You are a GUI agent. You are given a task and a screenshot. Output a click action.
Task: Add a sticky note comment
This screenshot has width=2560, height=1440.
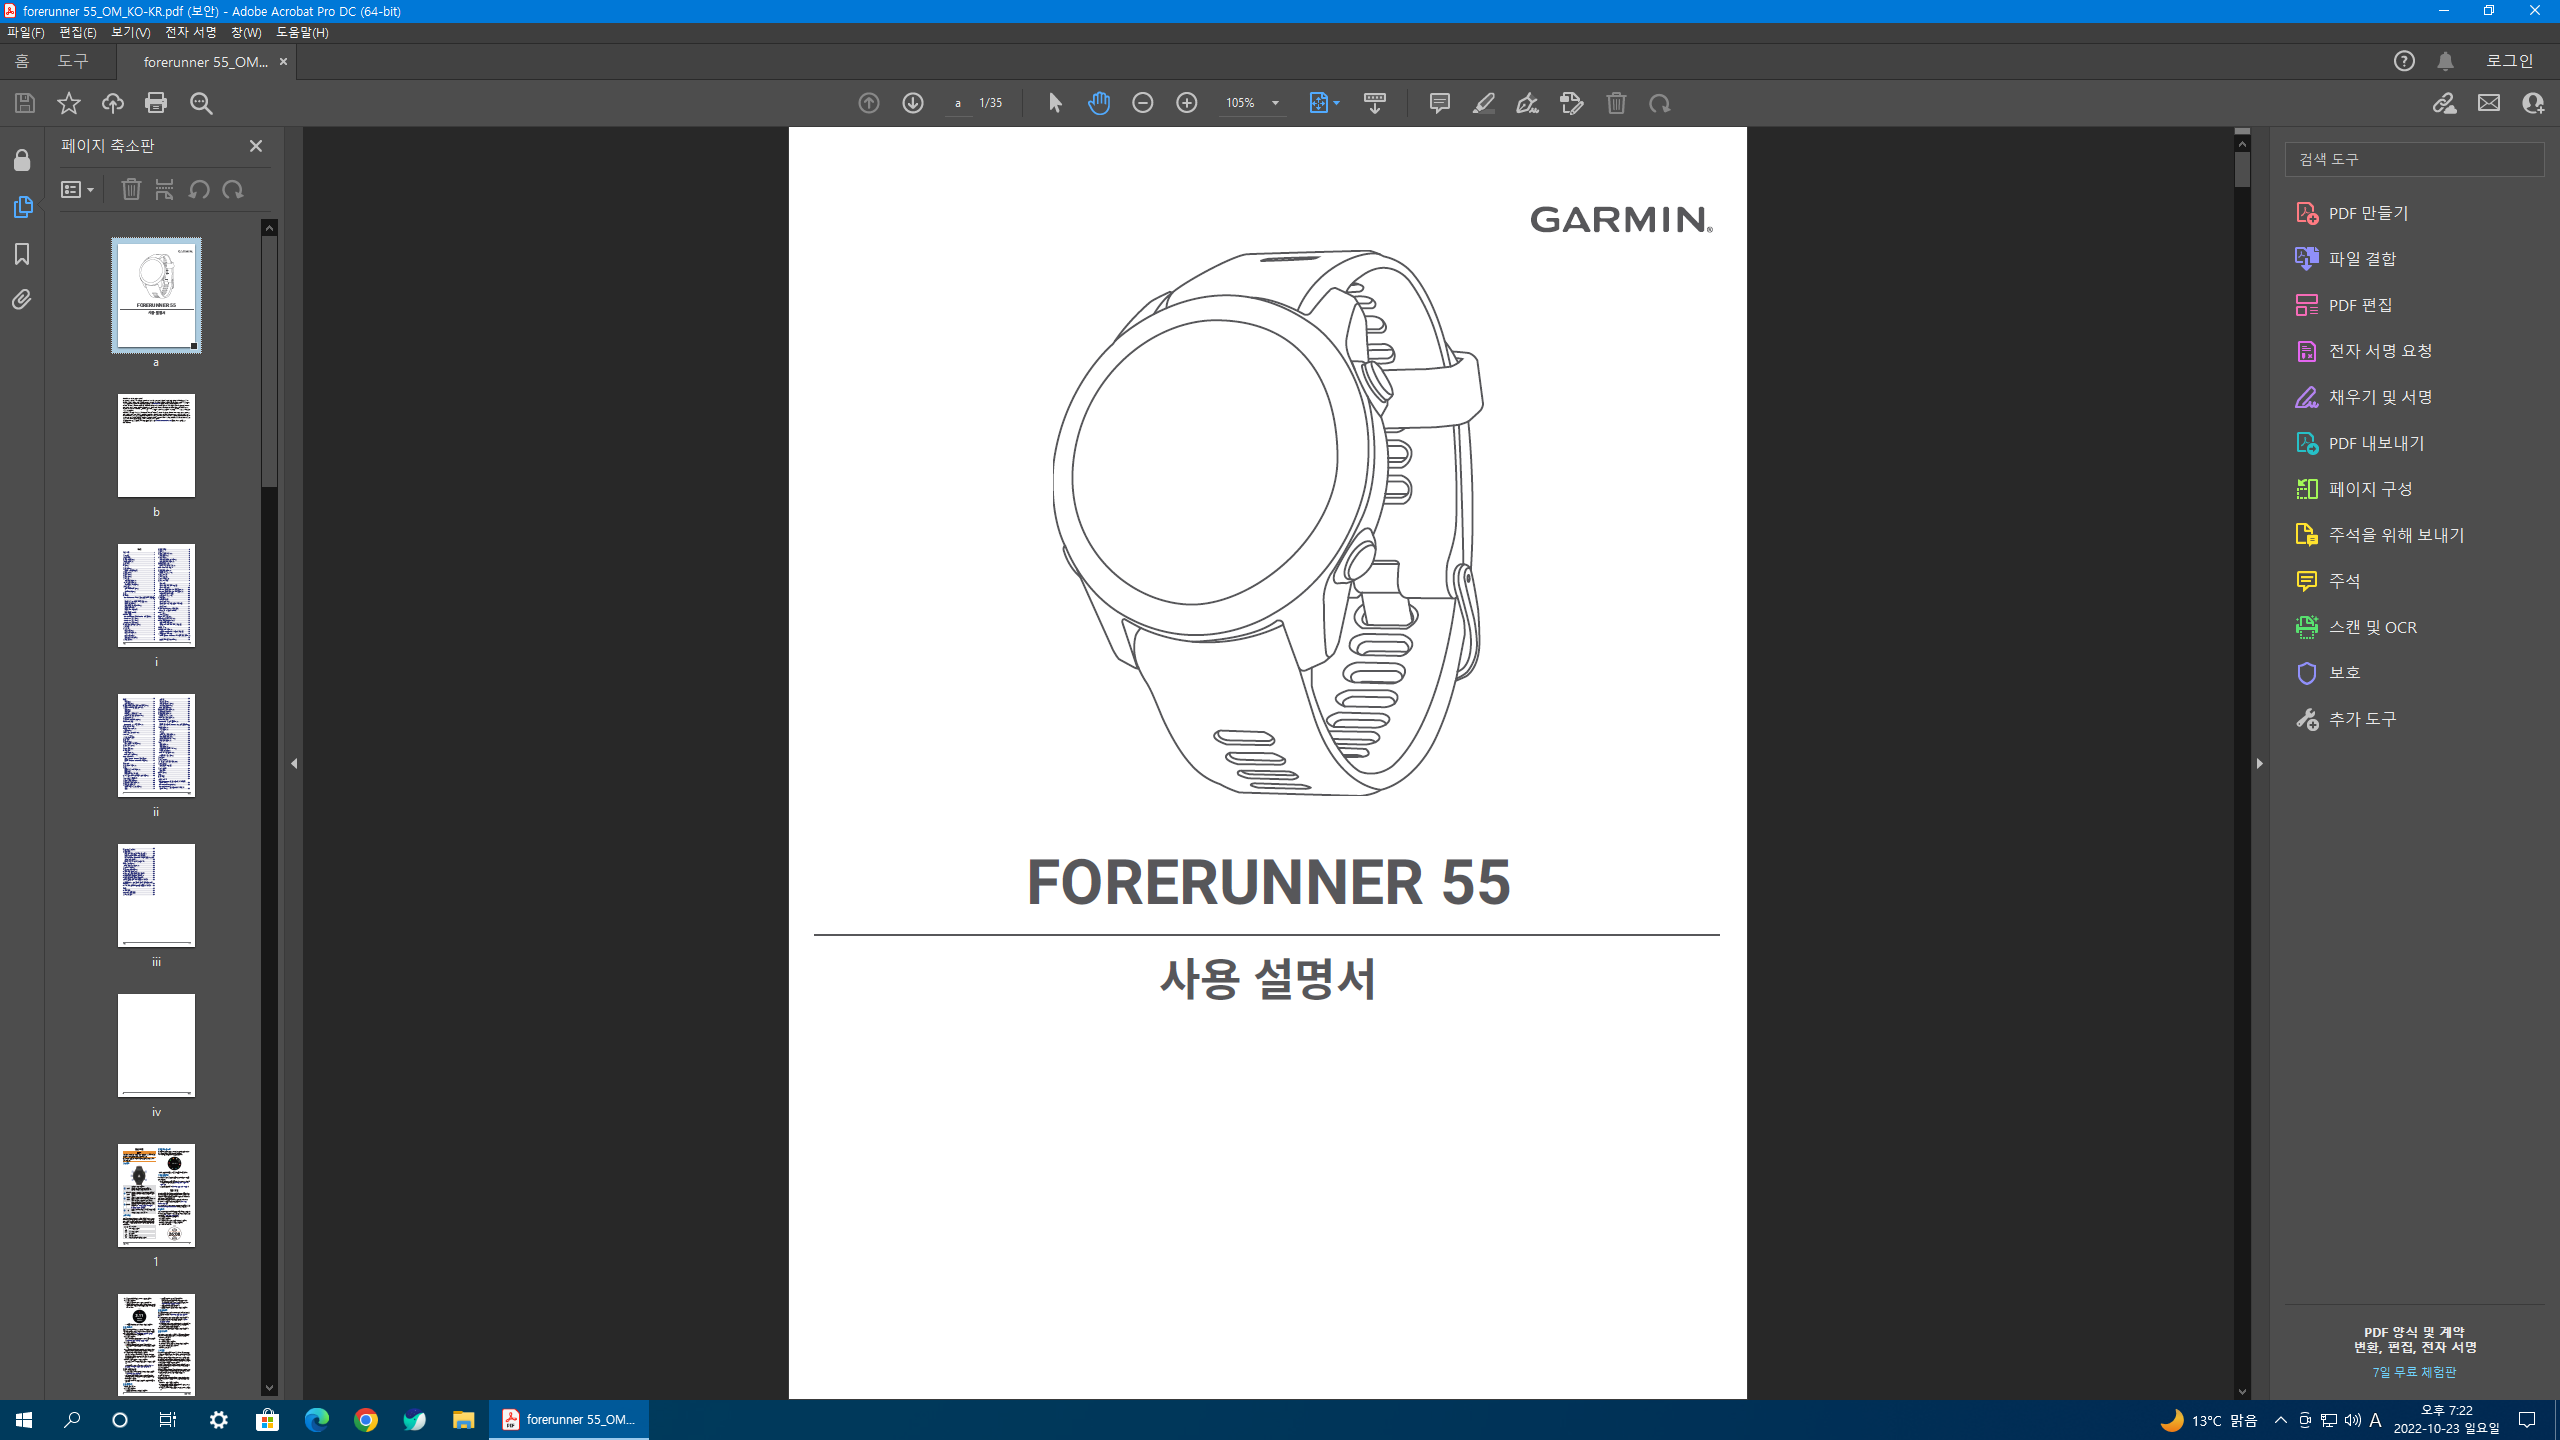(x=1439, y=103)
